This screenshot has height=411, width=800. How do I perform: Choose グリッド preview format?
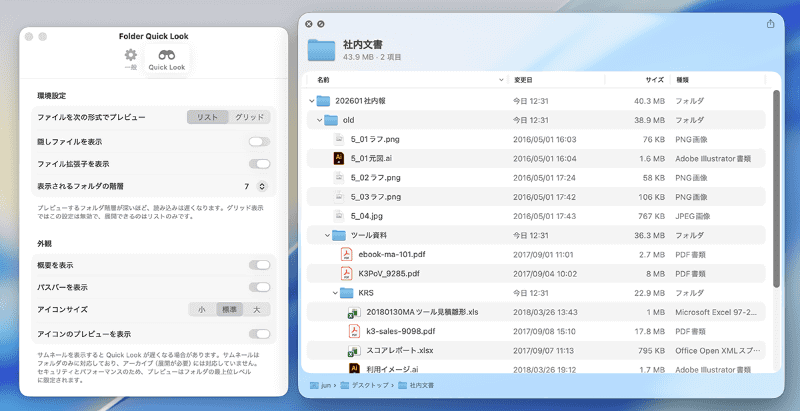tap(249, 117)
